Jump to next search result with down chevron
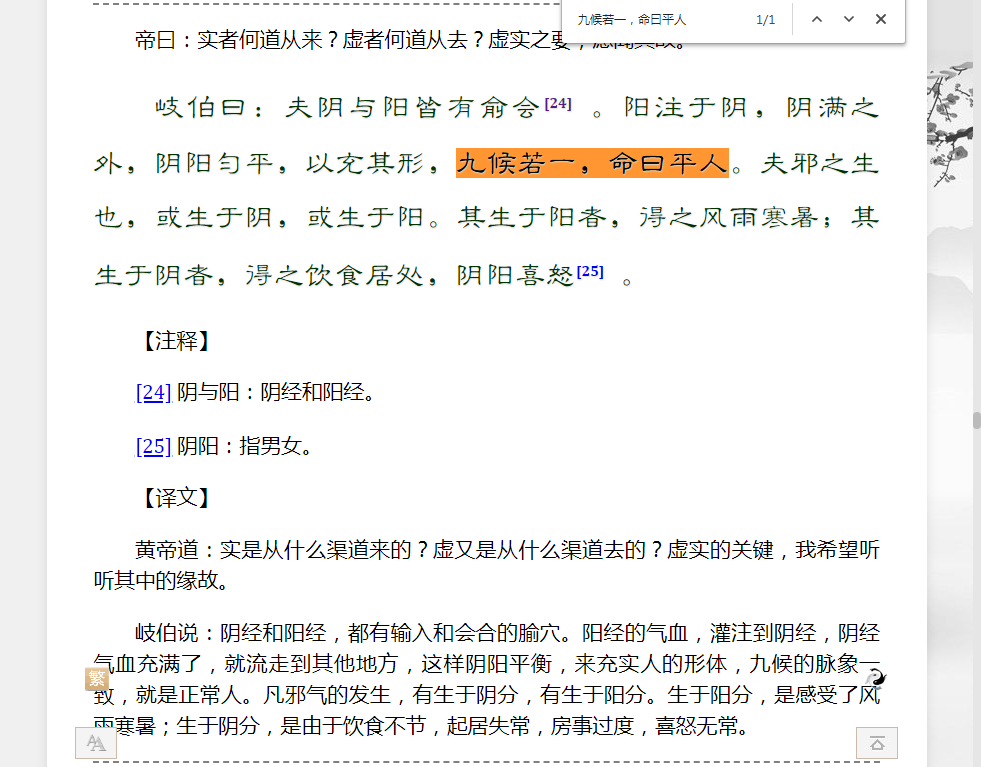 tap(848, 19)
